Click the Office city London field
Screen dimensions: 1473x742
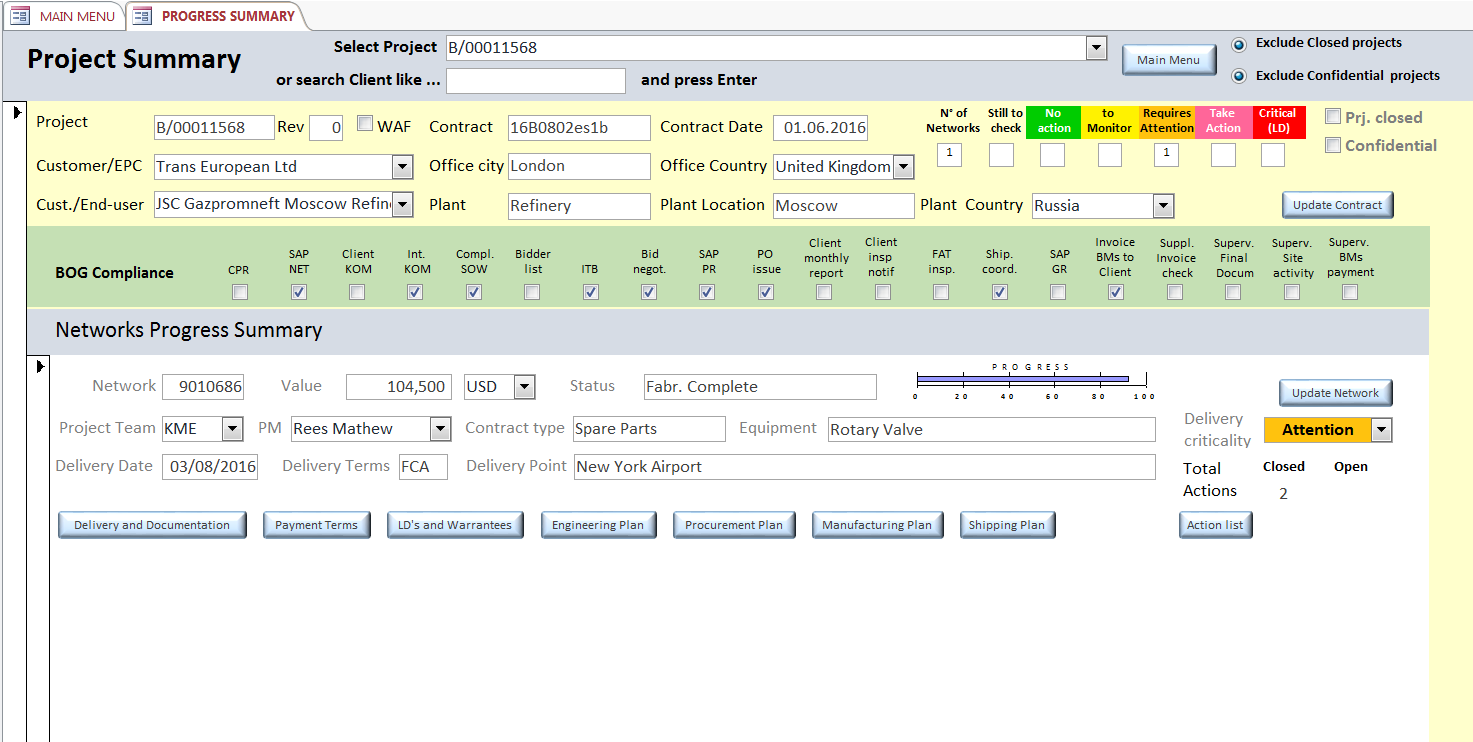[579, 166]
